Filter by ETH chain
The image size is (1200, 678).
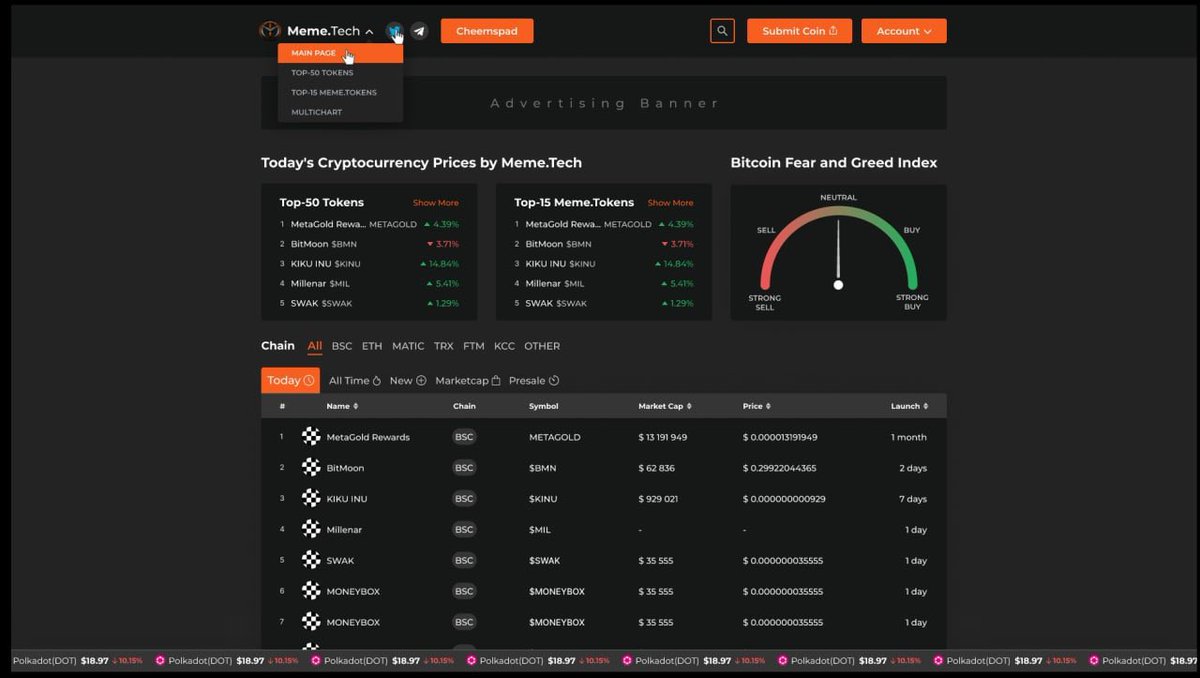point(372,346)
